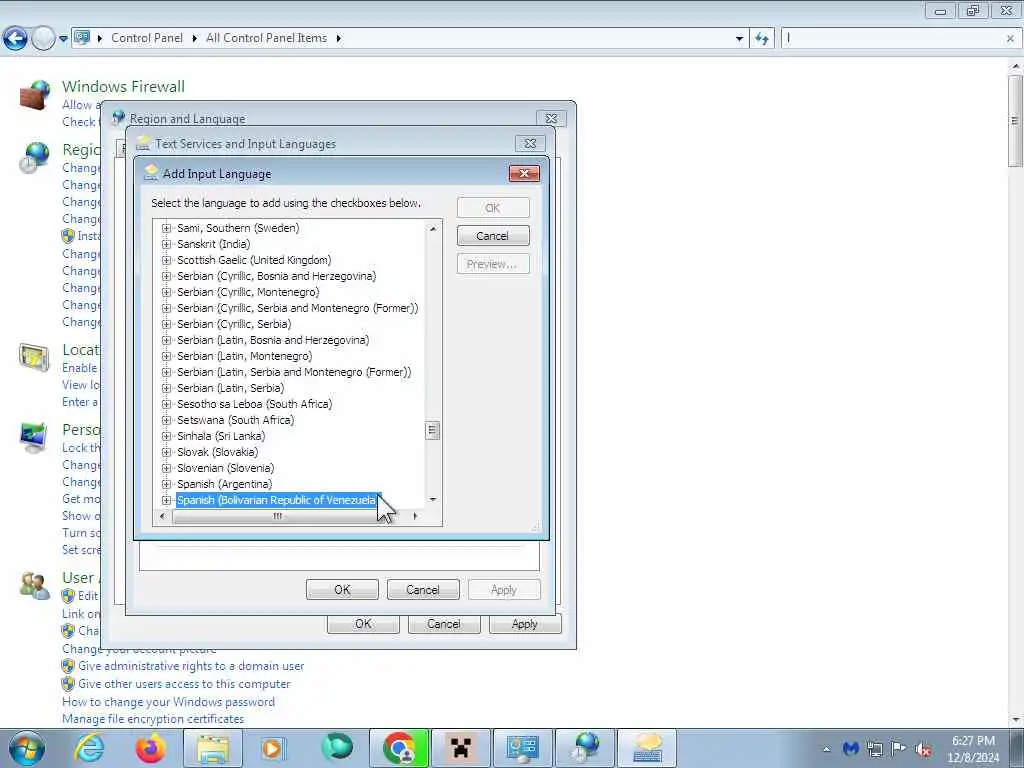Click the language list horizontal scroll thumb

pyautogui.click(x=277, y=516)
